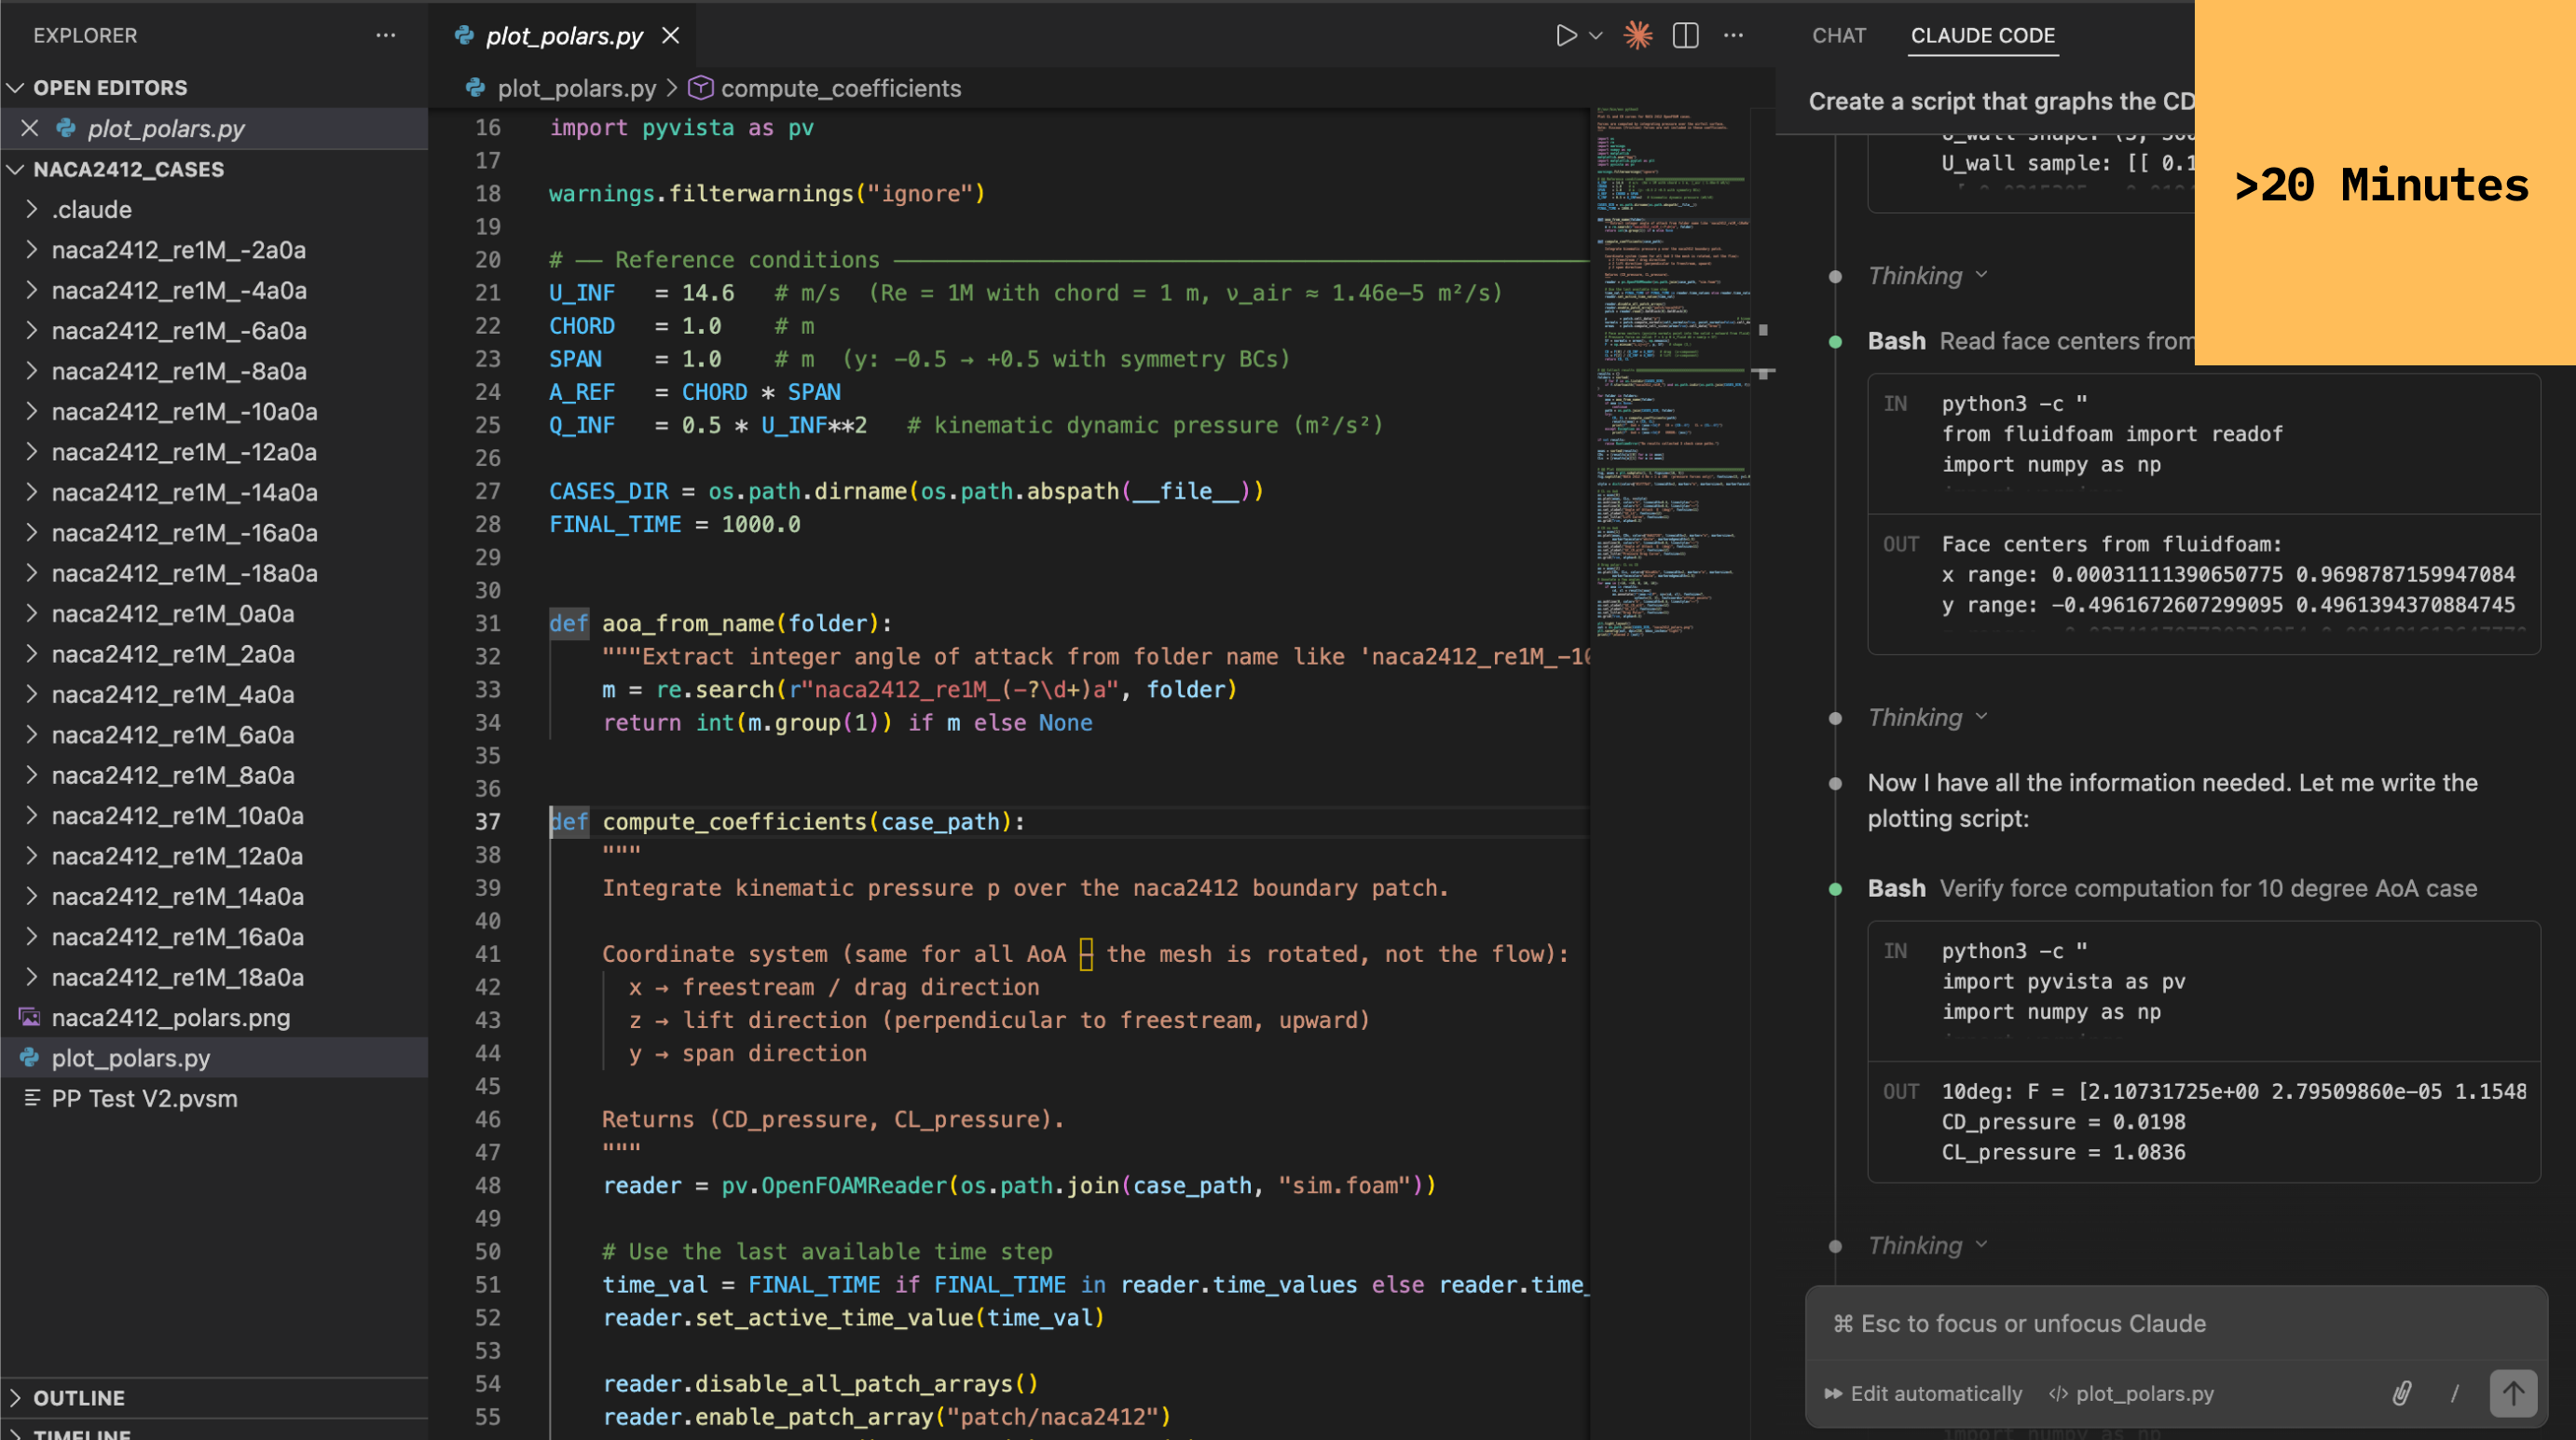Focus the Claude message input field
Viewport: 2576px width, 1440px height.
(2175, 1324)
